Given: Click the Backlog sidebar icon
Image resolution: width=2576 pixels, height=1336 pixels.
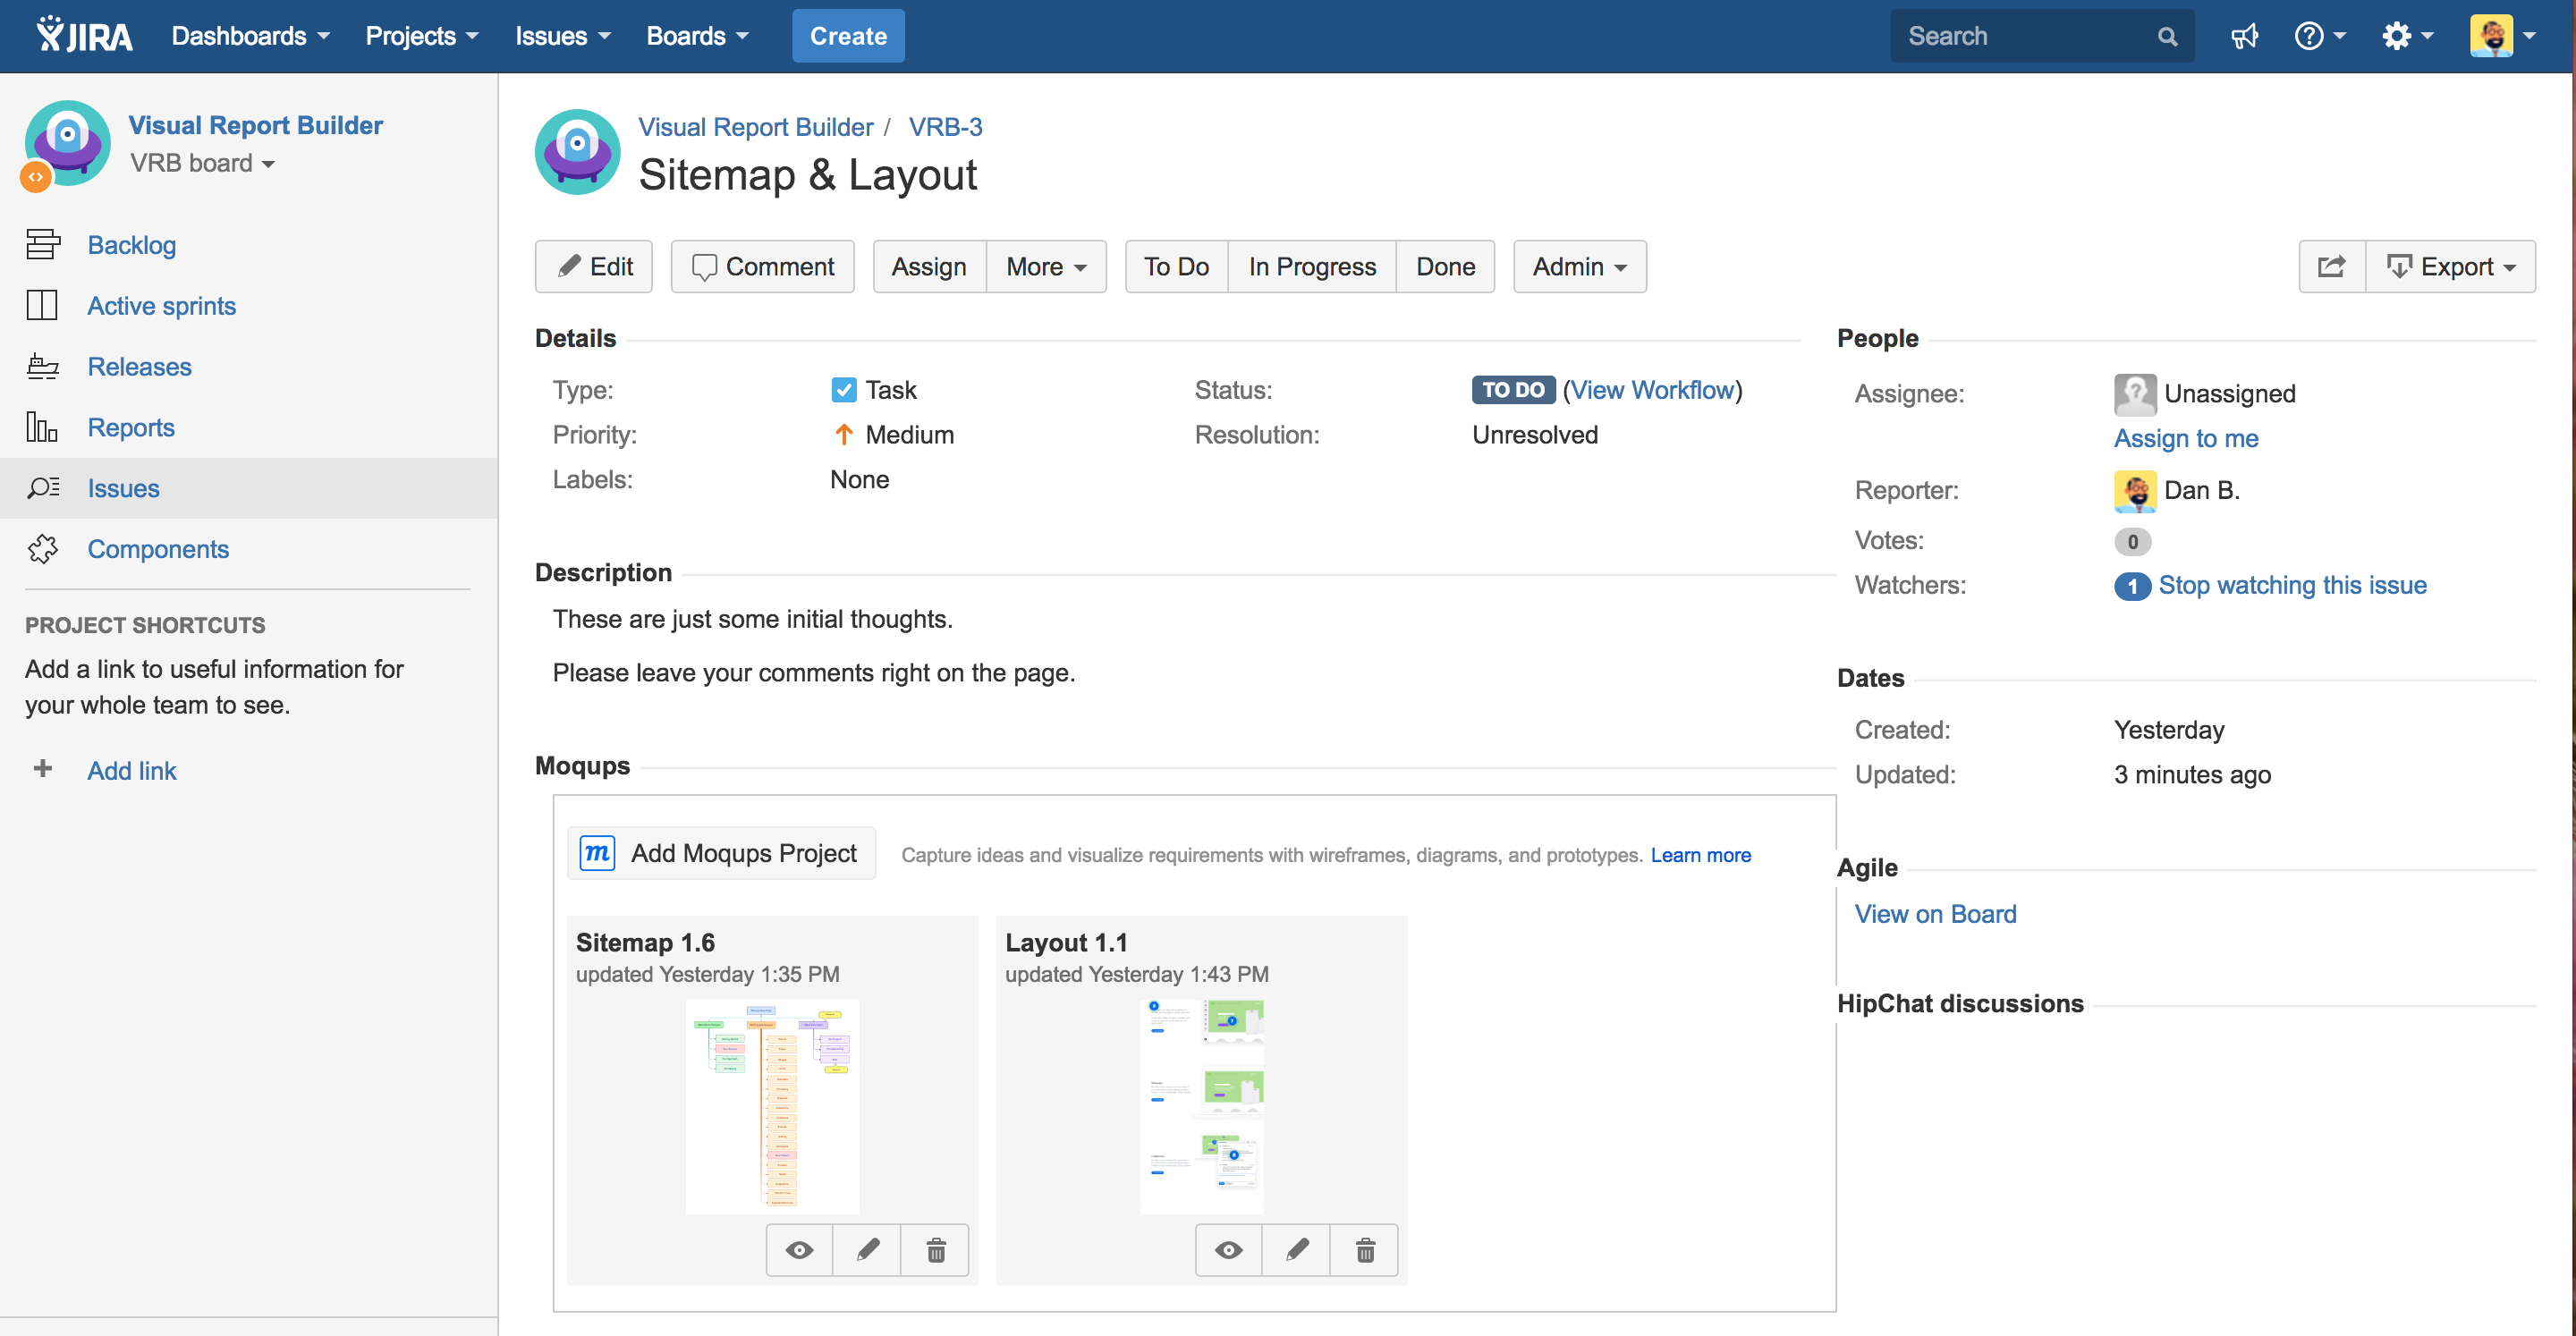Looking at the screenshot, I should [42, 244].
